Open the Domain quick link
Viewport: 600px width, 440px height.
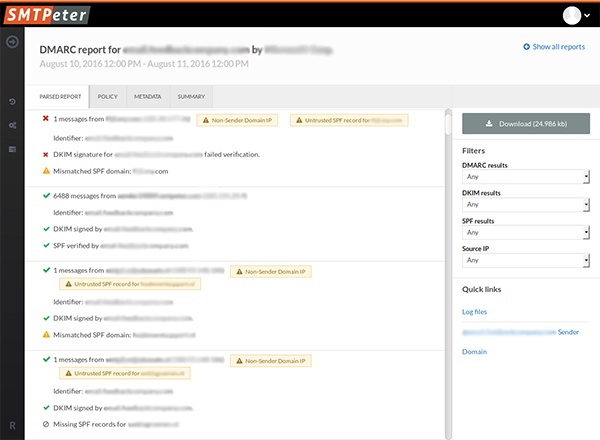pyautogui.click(x=474, y=352)
